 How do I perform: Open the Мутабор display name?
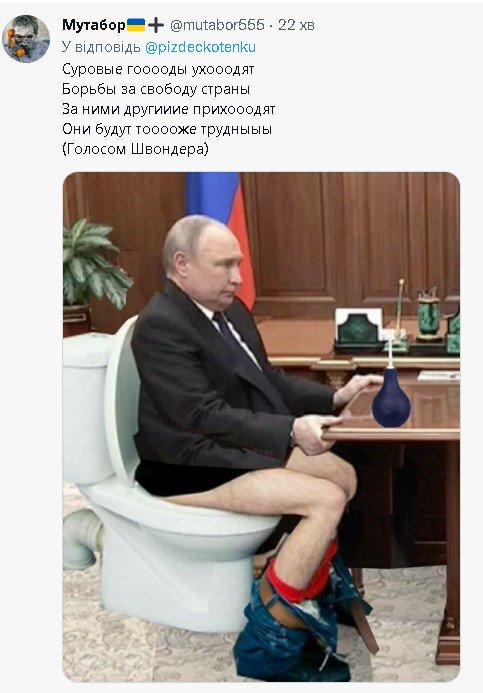pos(94,25)
